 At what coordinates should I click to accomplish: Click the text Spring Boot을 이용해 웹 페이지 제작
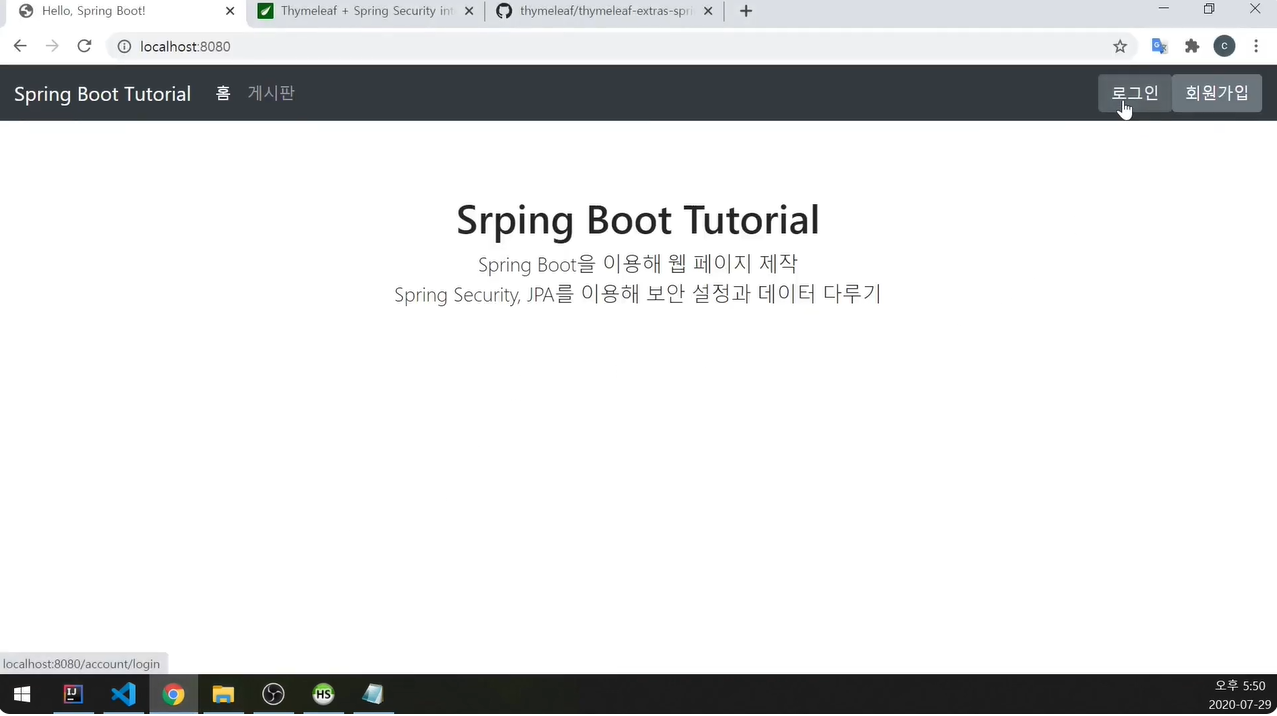coord(638,264)
